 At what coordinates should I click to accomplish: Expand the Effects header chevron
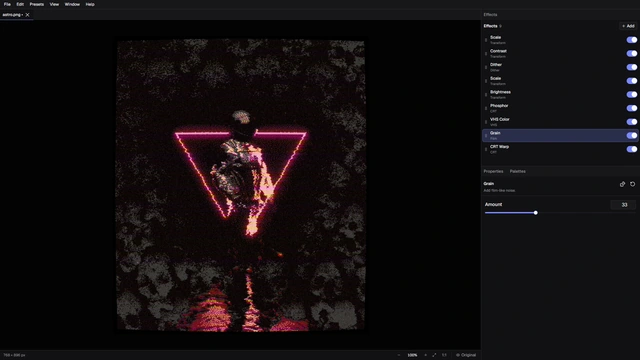500,26
